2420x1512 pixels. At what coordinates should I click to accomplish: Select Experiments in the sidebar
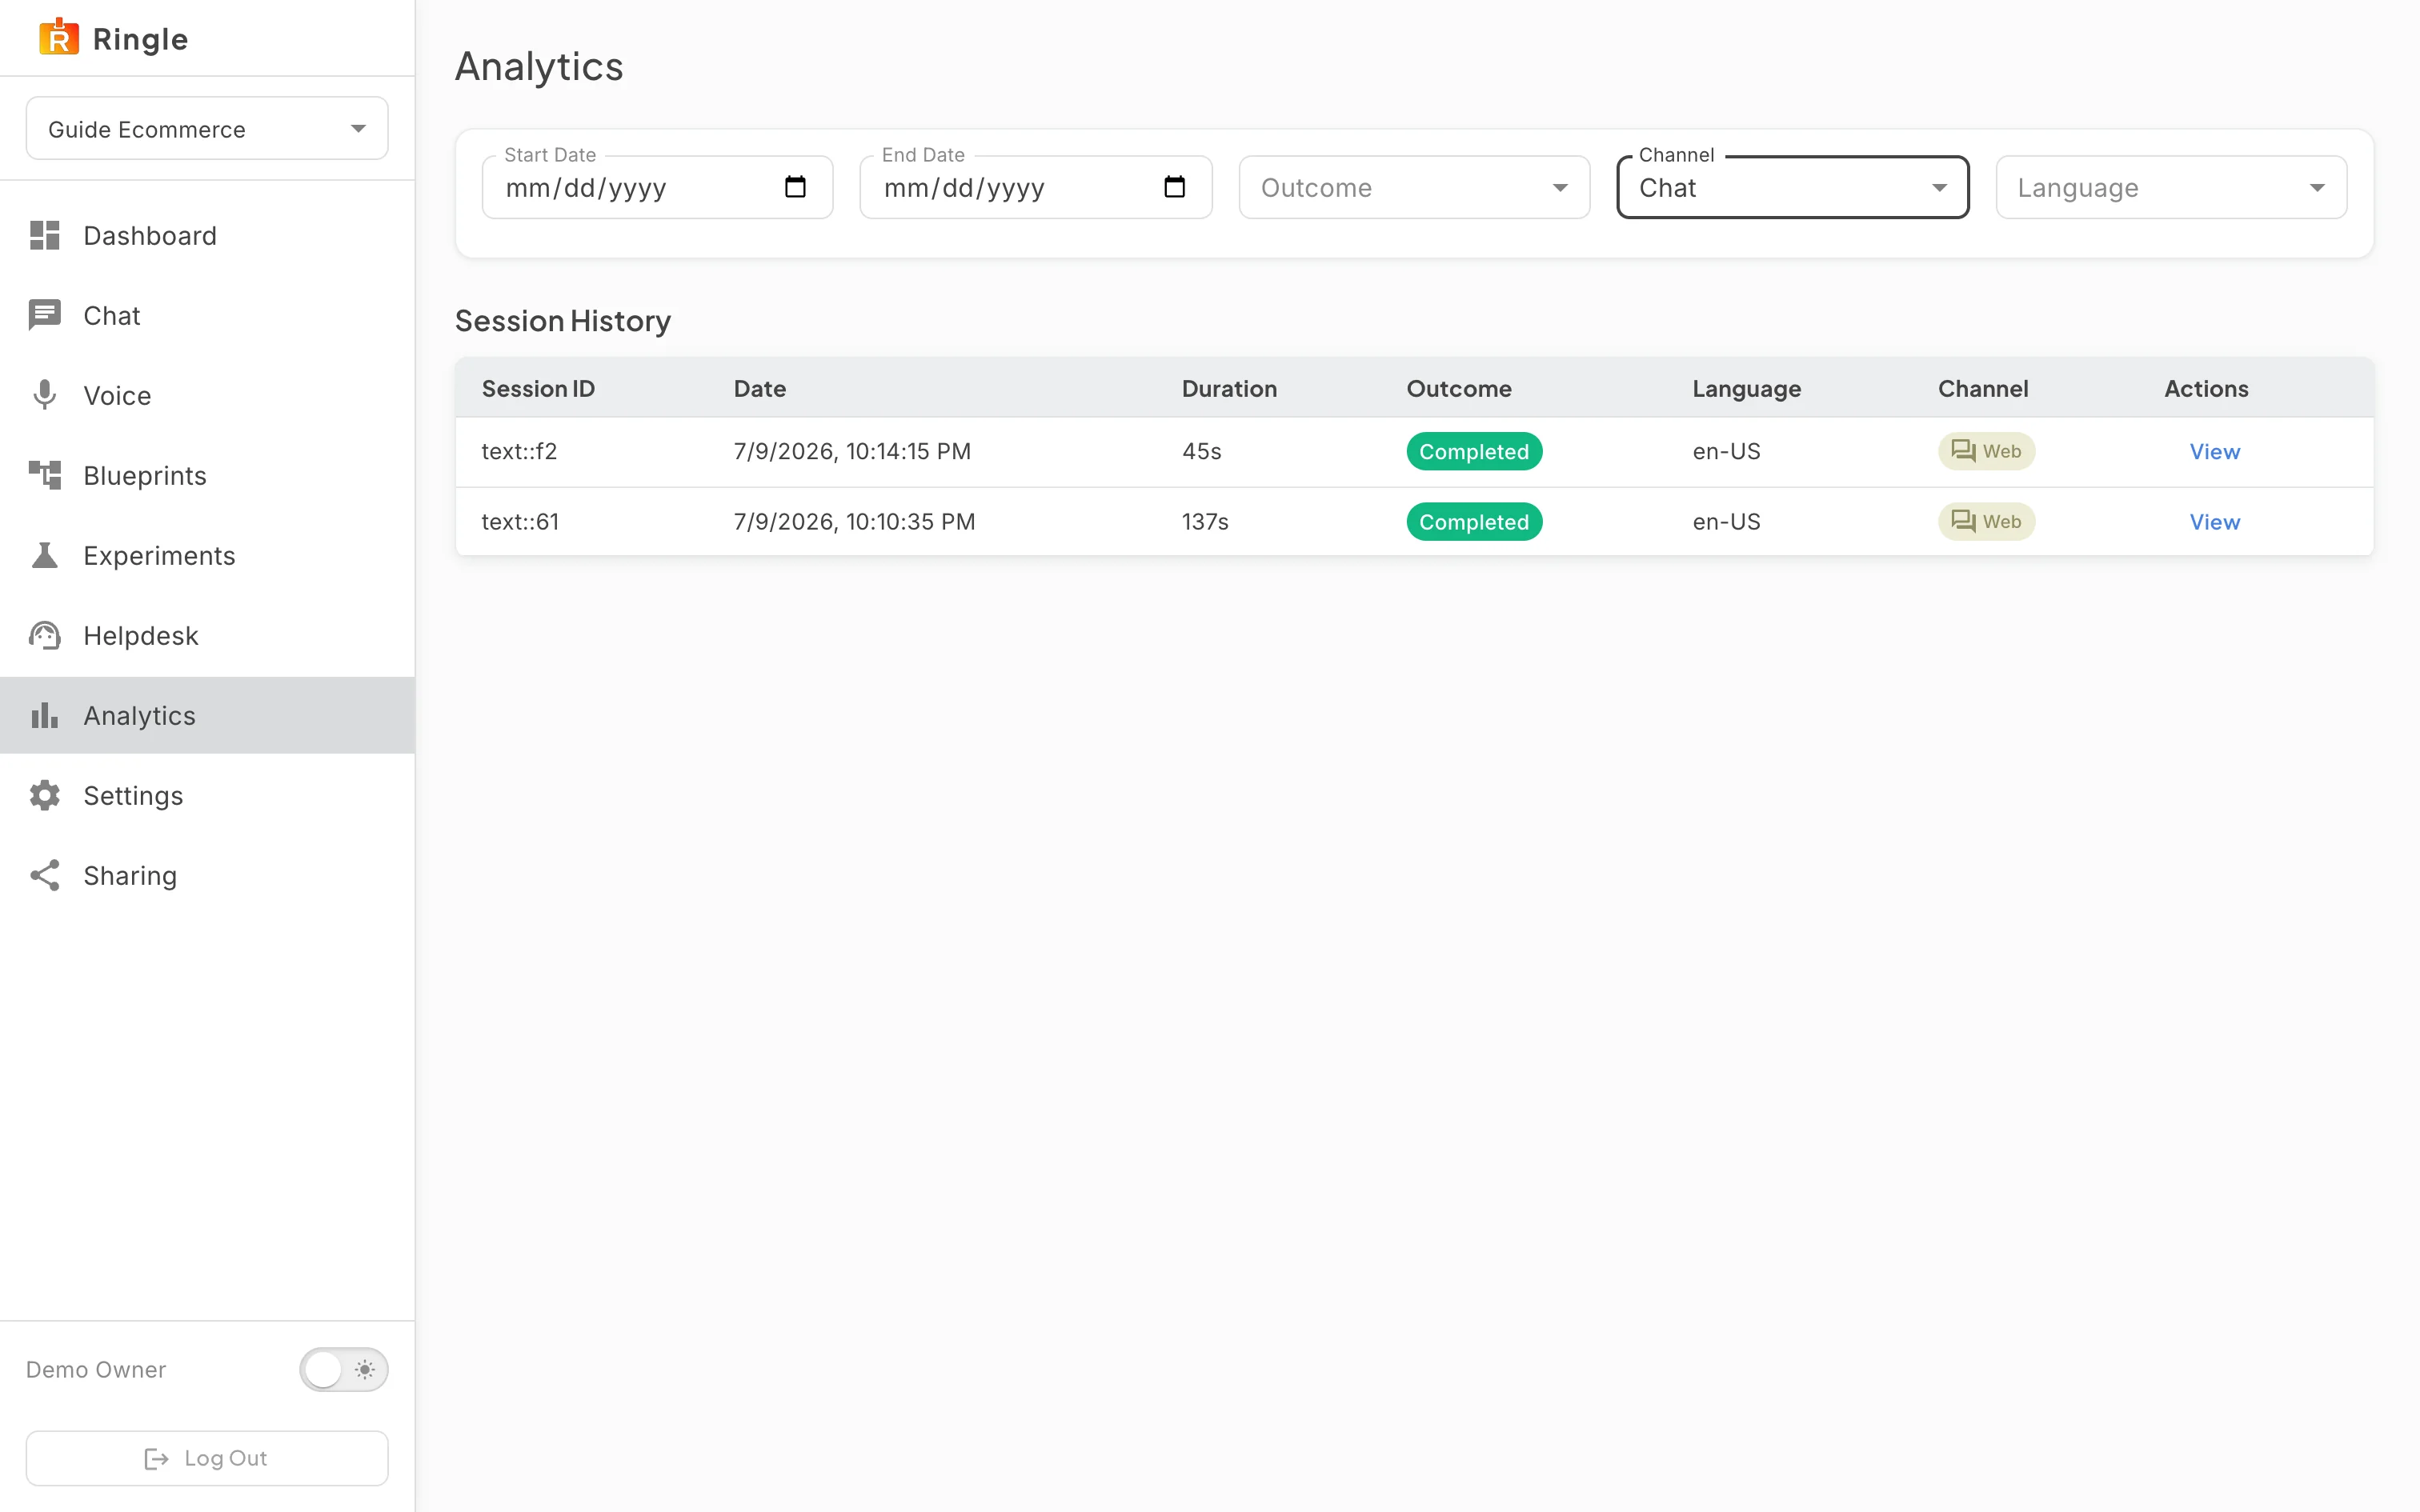pos(207,556)
